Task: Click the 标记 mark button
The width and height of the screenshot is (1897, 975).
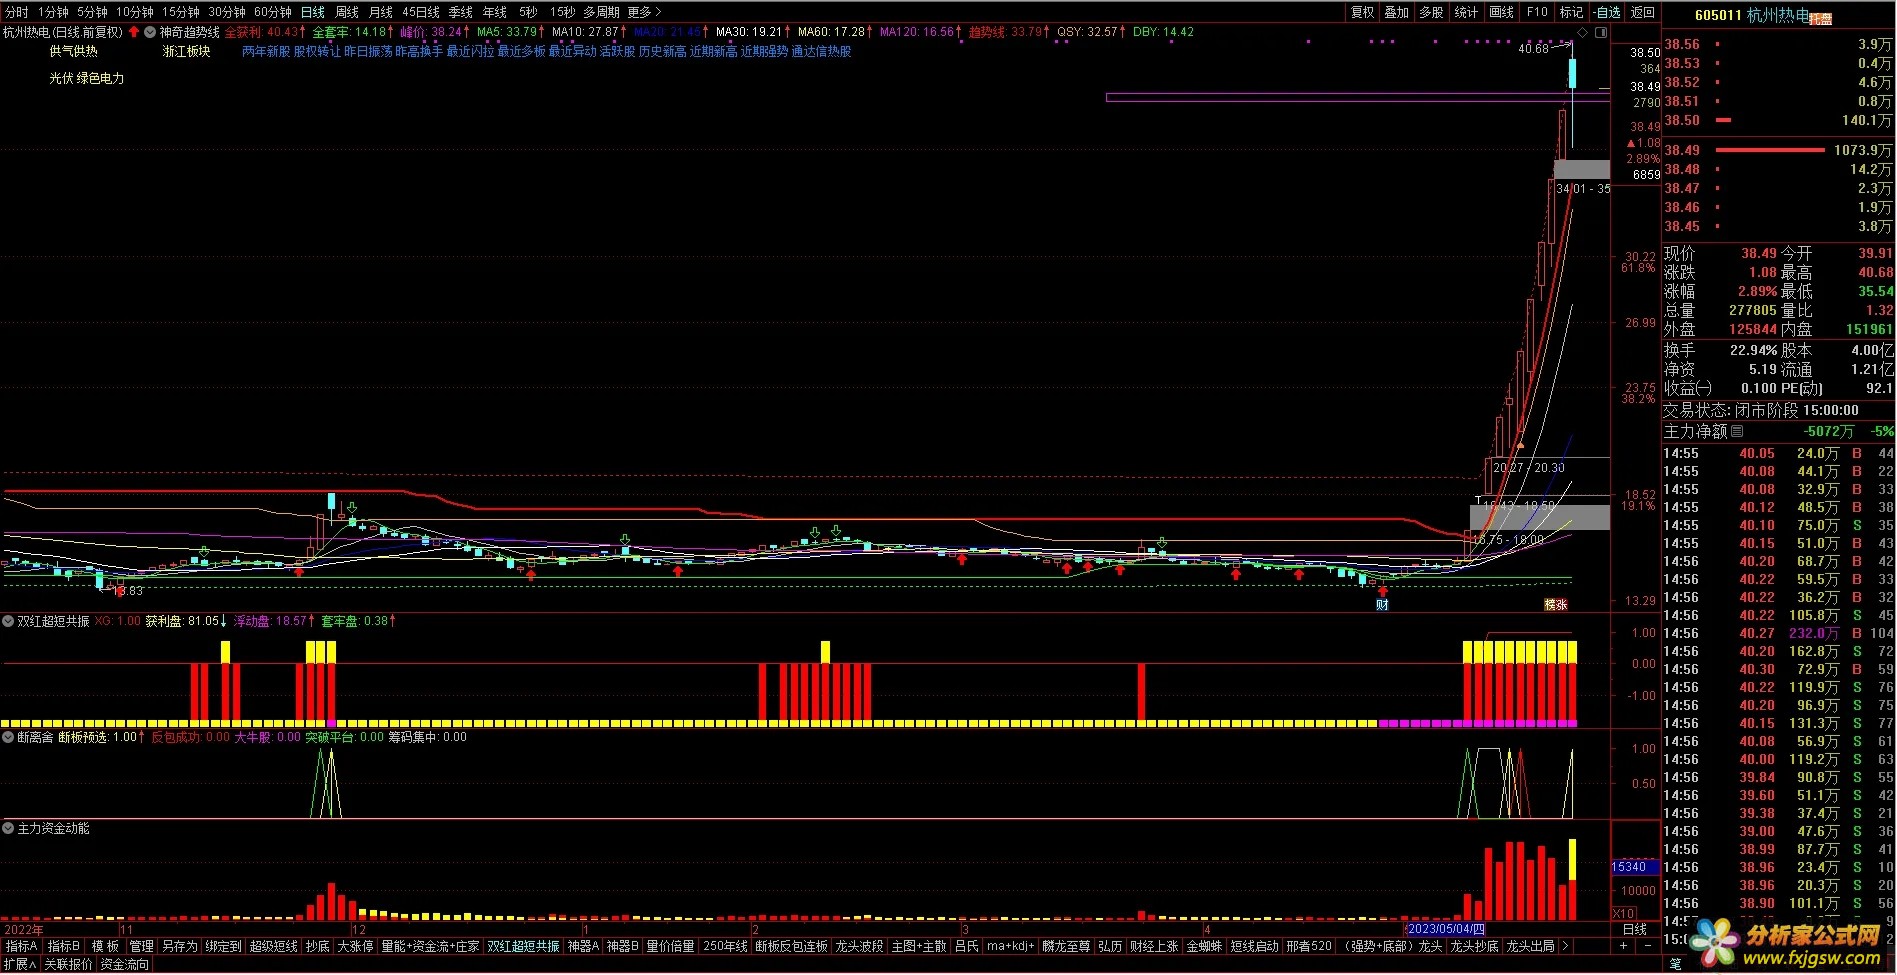Action: pyautogui.click(x=1572, y=12)
